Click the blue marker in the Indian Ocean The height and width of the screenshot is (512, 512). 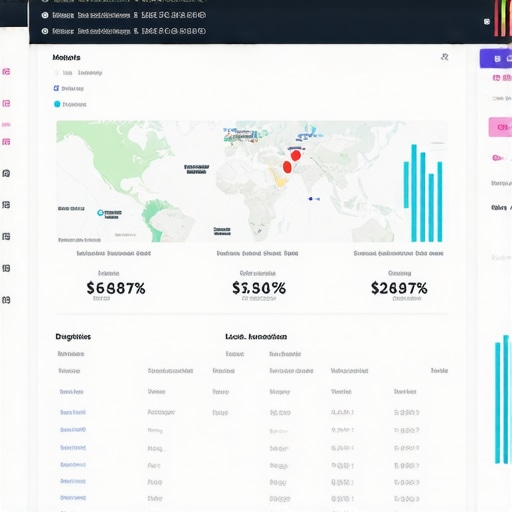[x=311, y=199]
